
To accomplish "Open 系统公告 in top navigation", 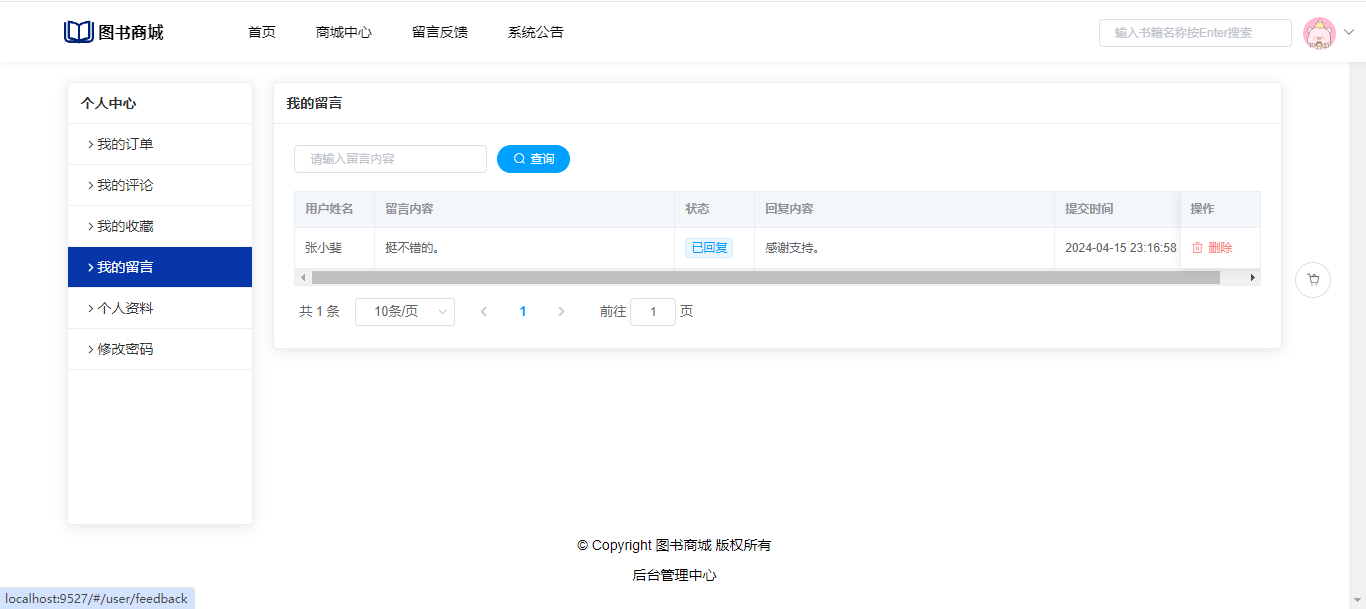I will click(x=535, y=32).
